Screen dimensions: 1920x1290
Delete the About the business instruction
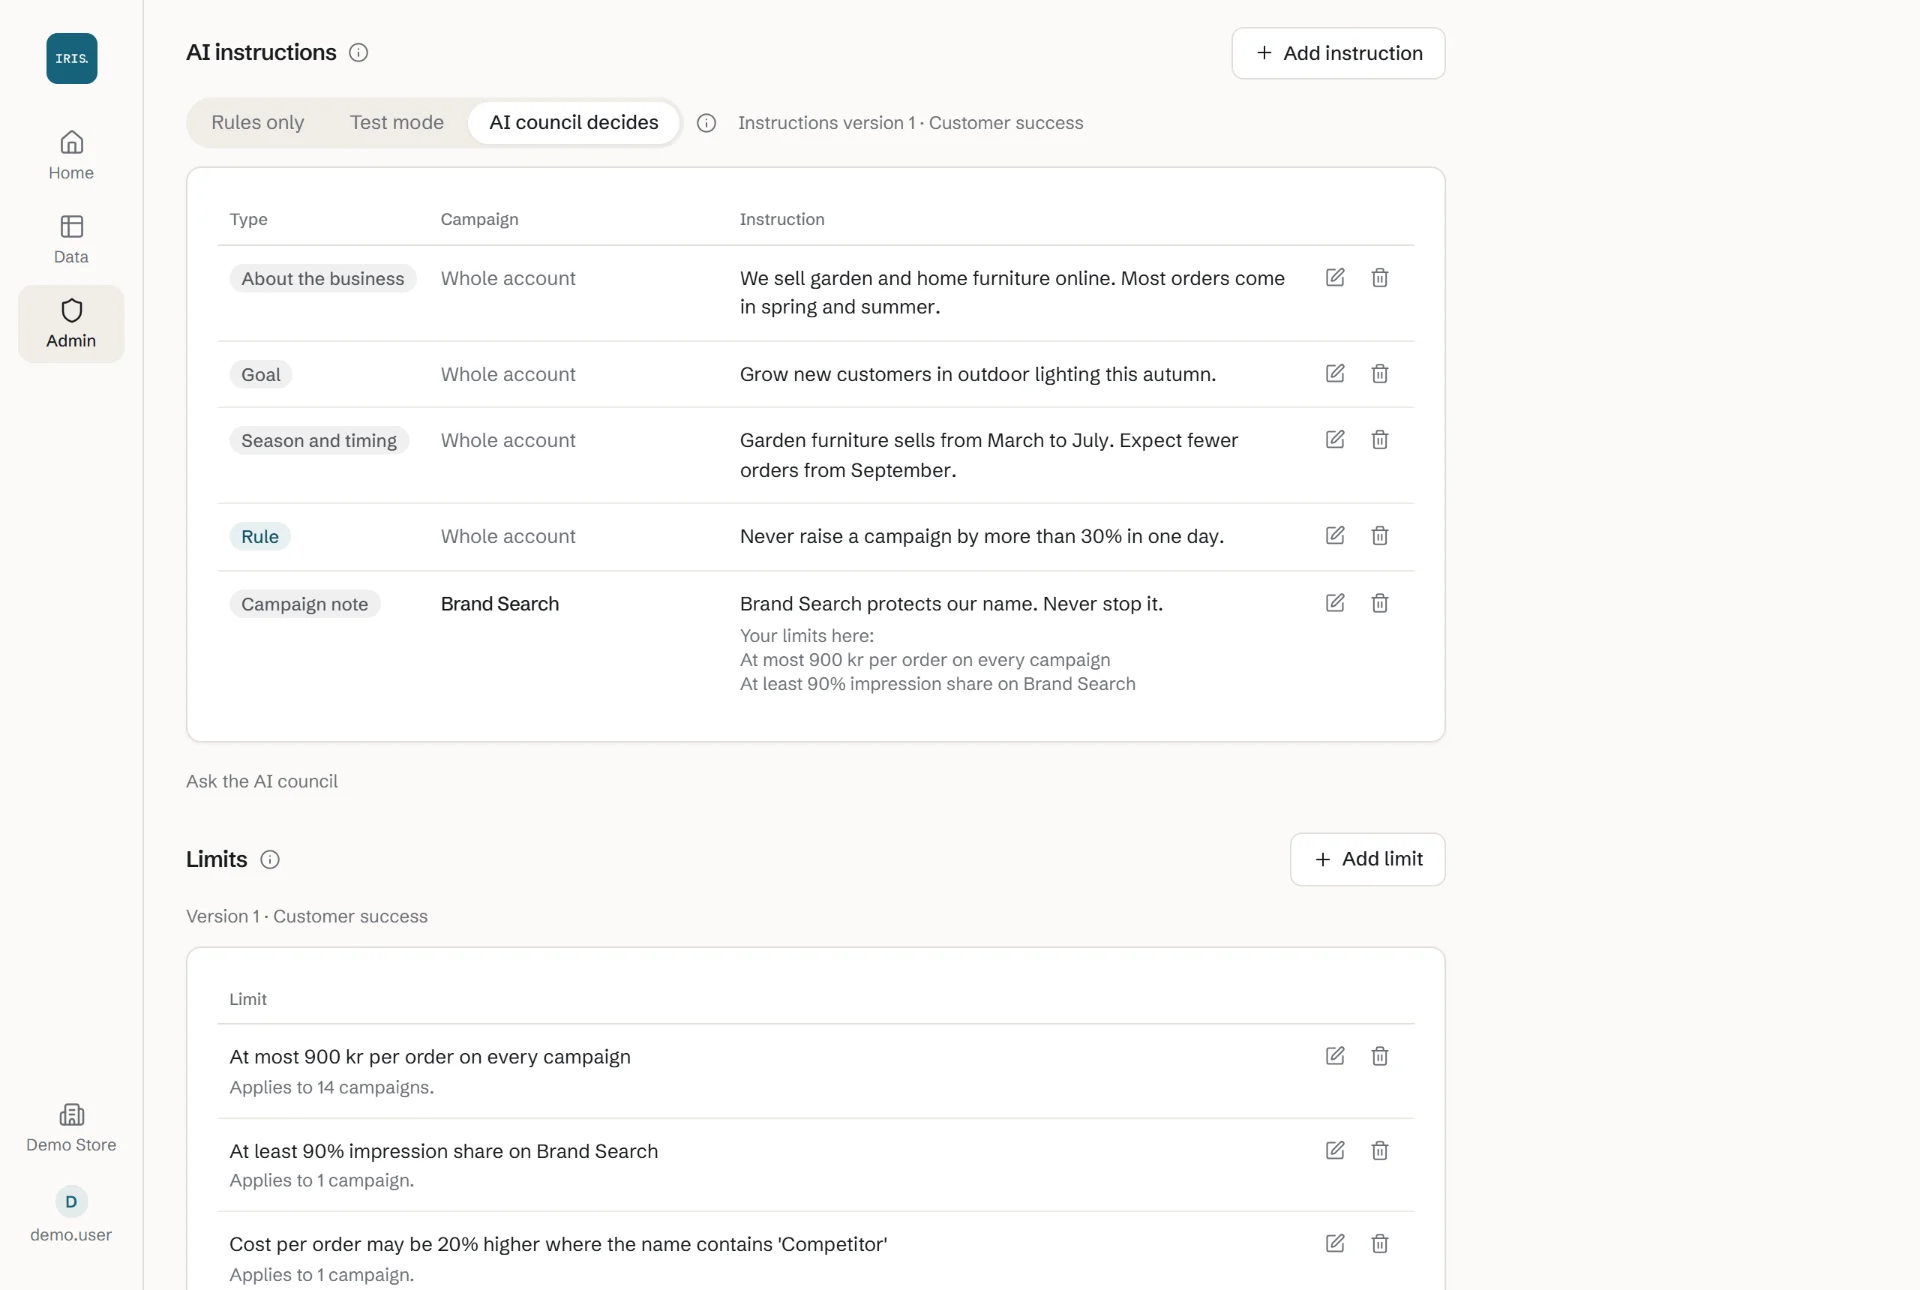(1380, 277)
